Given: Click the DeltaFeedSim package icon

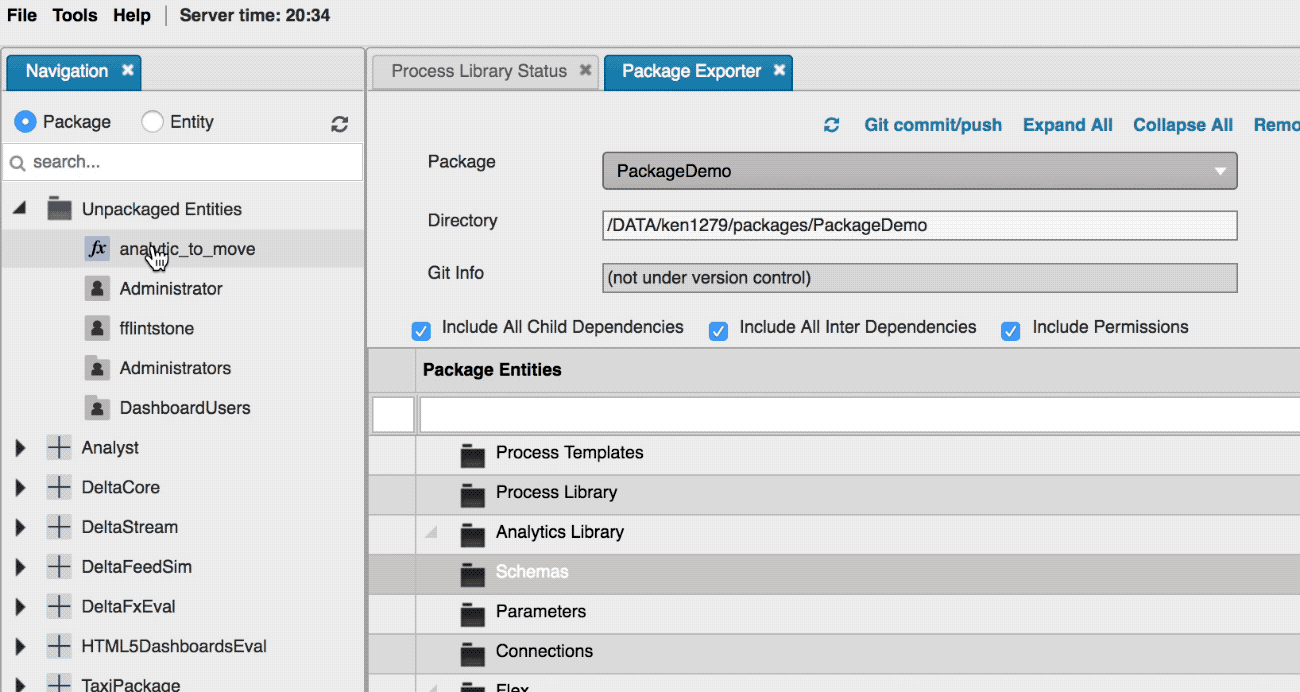Looking at the screenshot, I should coord(59,567).
